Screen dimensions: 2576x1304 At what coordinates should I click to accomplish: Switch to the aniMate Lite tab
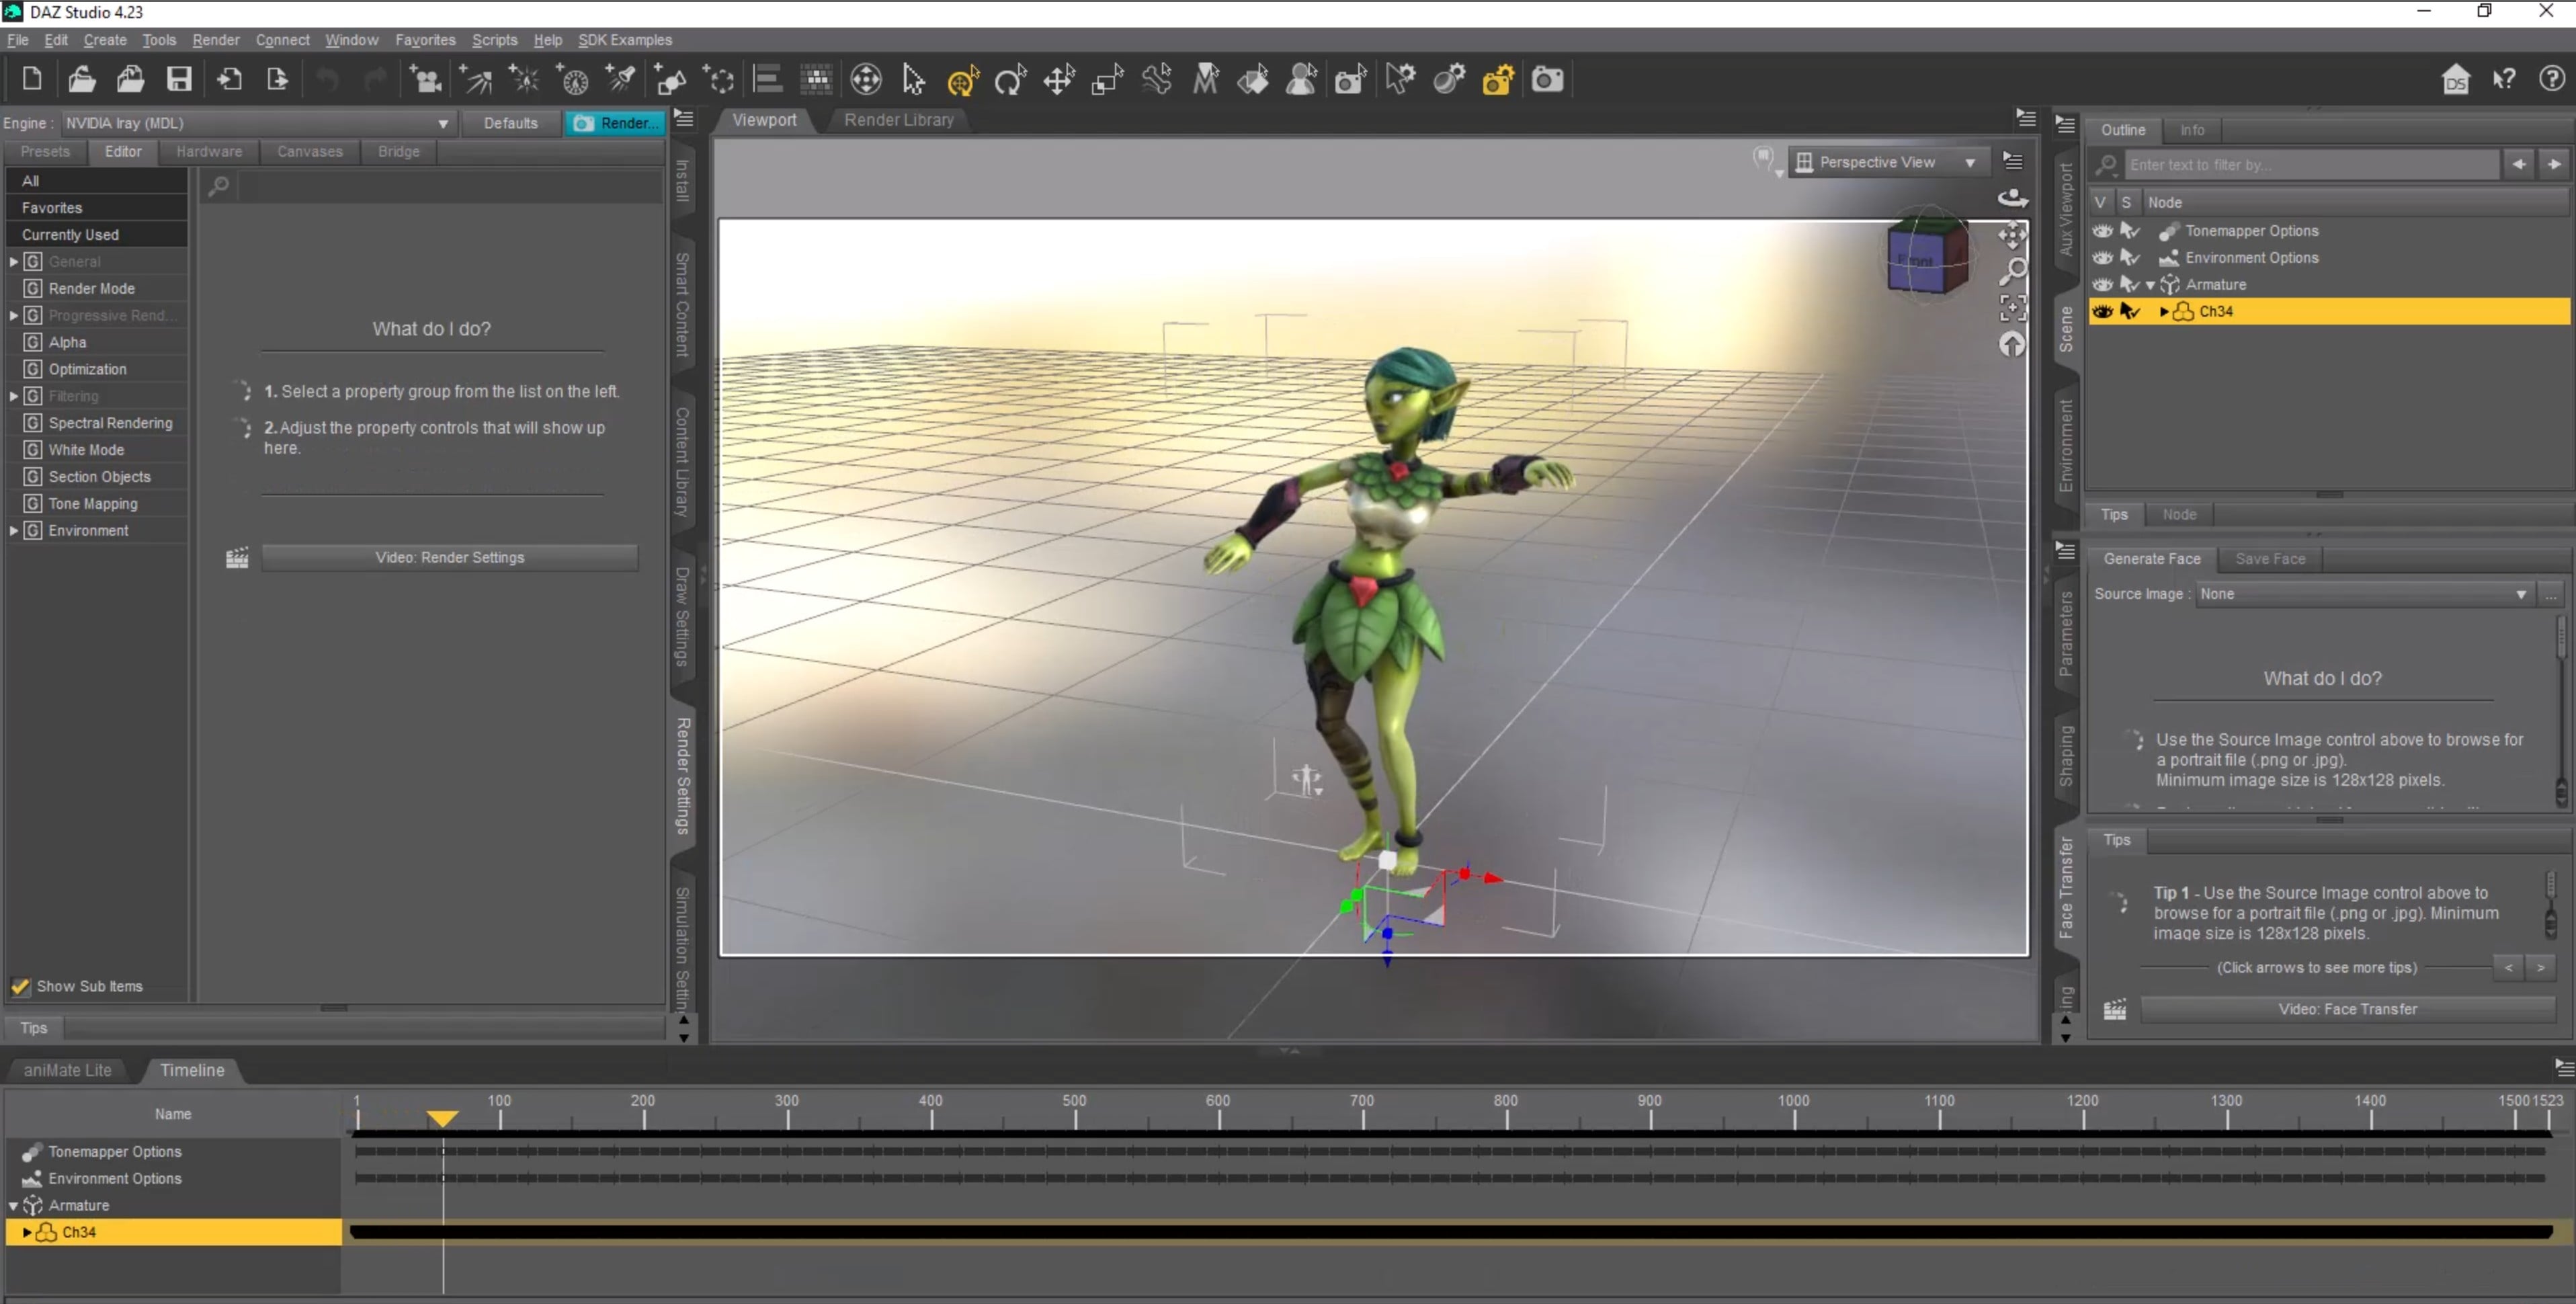[66, 1070]
